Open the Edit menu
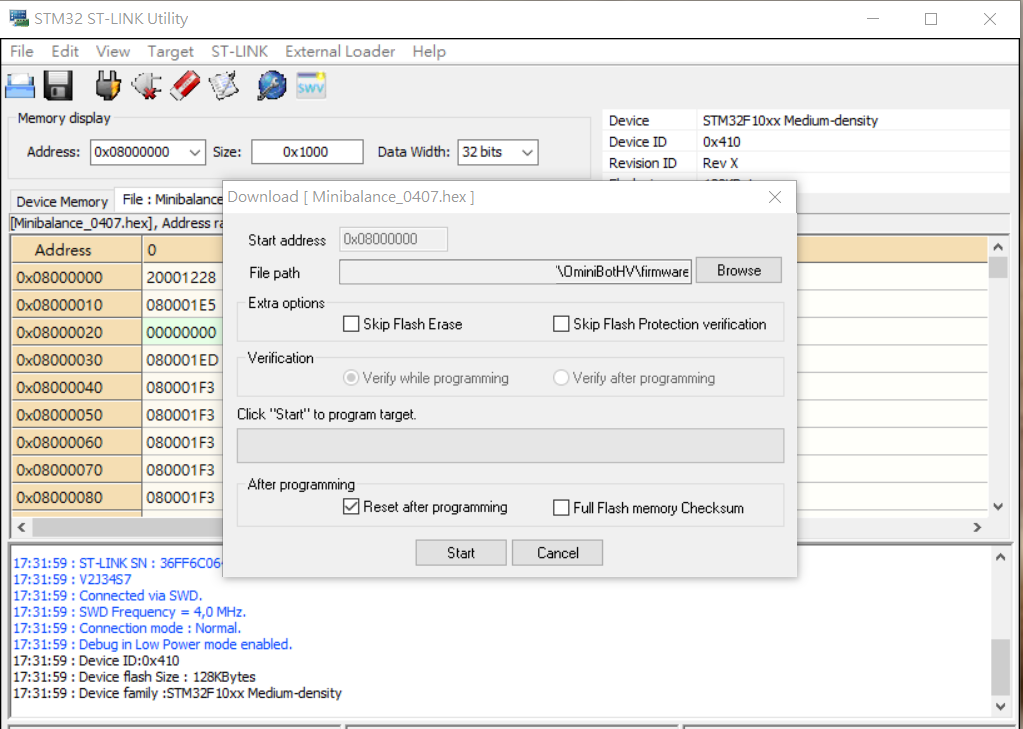Screen dimensions: 1023x729 pyautogui.click(x=65, y=52)
